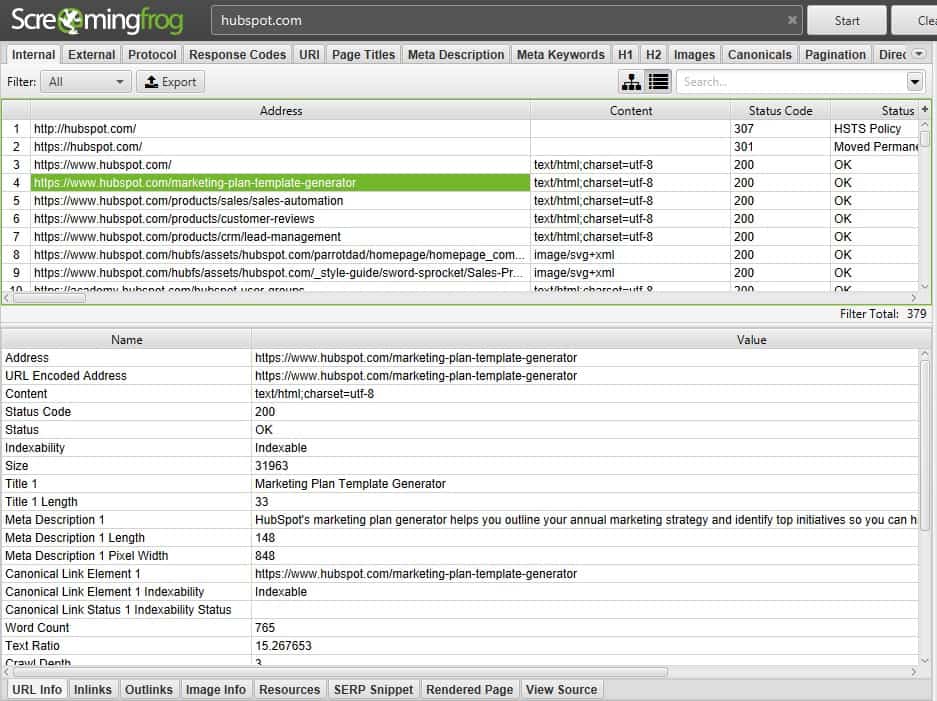Open the tabs overflow dropdown arrow
Viewport: 937px width, 701px height.
918,54
